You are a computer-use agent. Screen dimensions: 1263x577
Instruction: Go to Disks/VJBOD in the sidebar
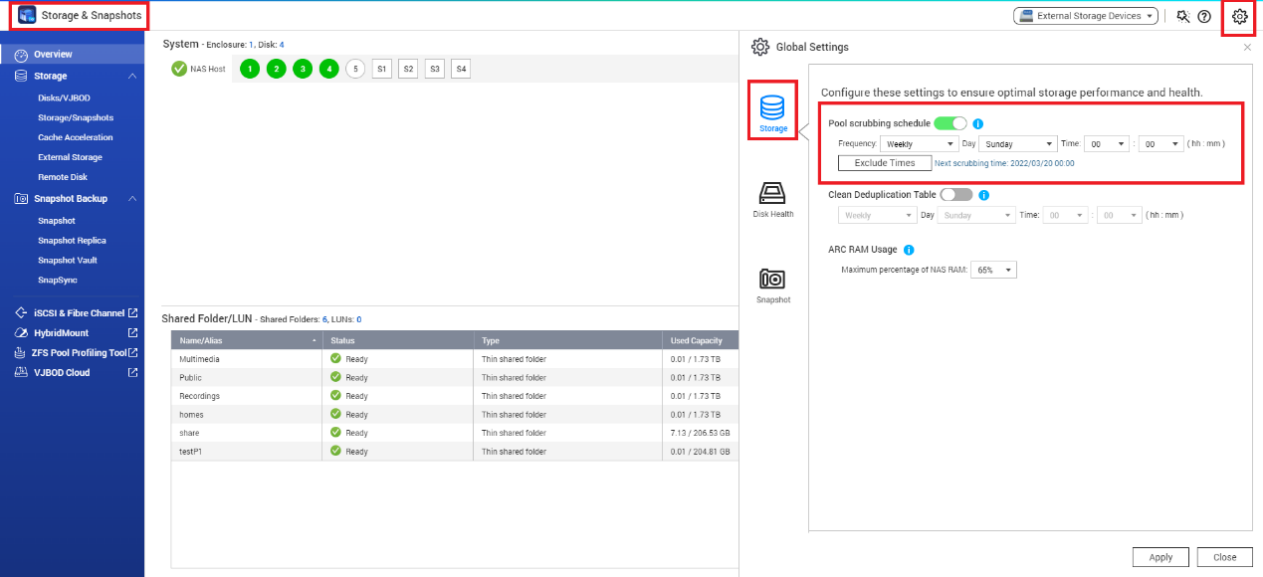click(63, 98)
